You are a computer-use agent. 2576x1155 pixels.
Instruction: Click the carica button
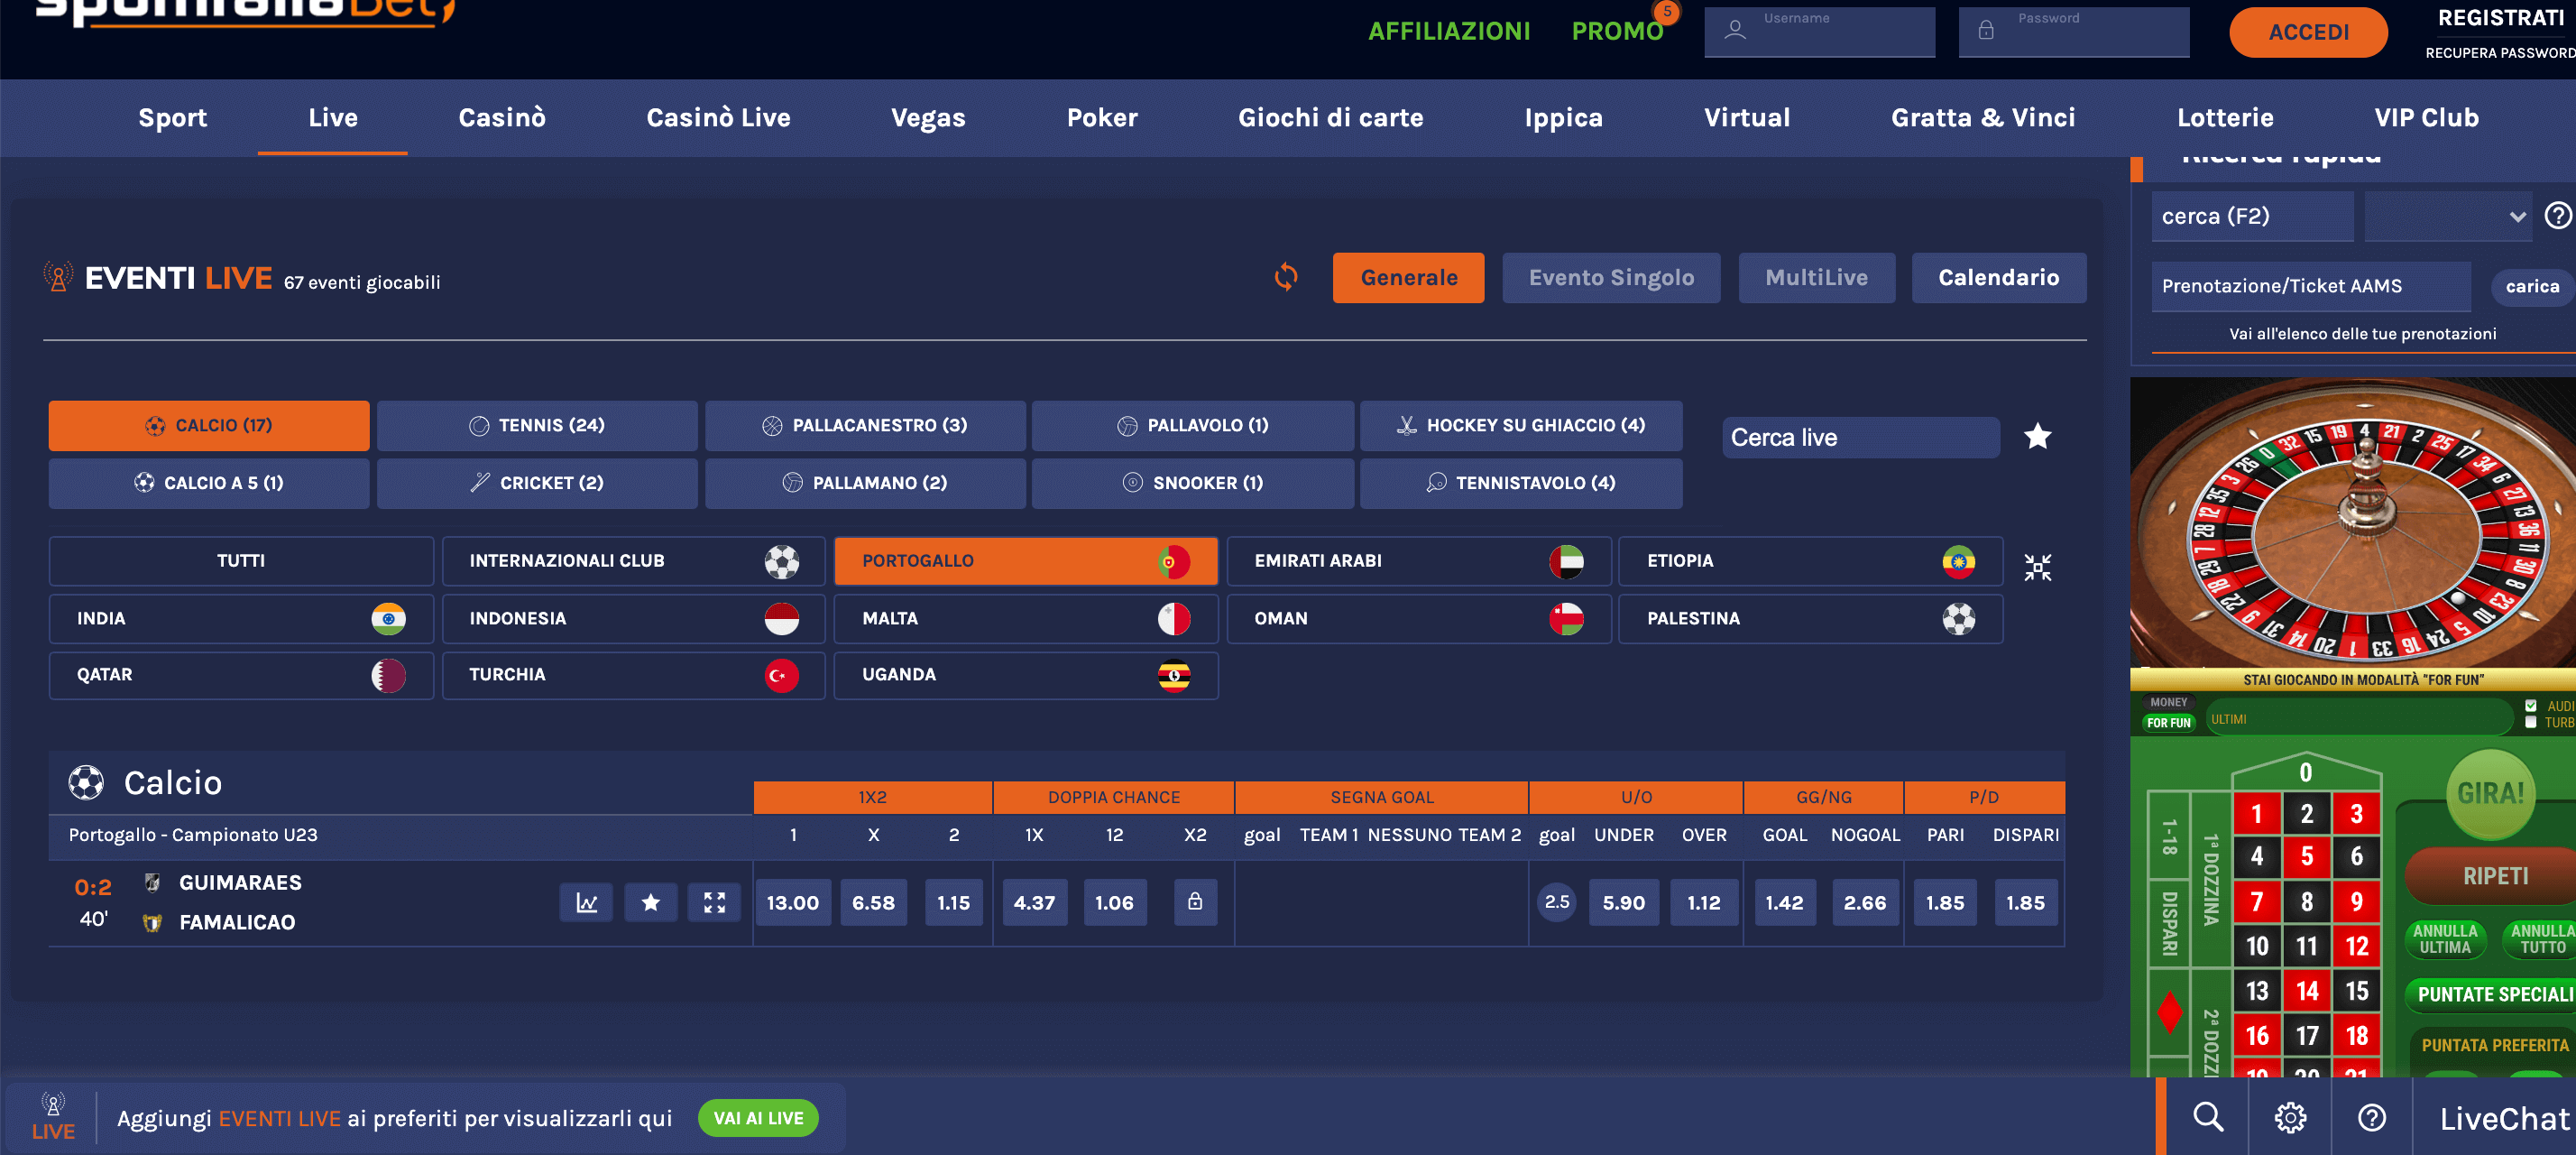(2532, 287)
